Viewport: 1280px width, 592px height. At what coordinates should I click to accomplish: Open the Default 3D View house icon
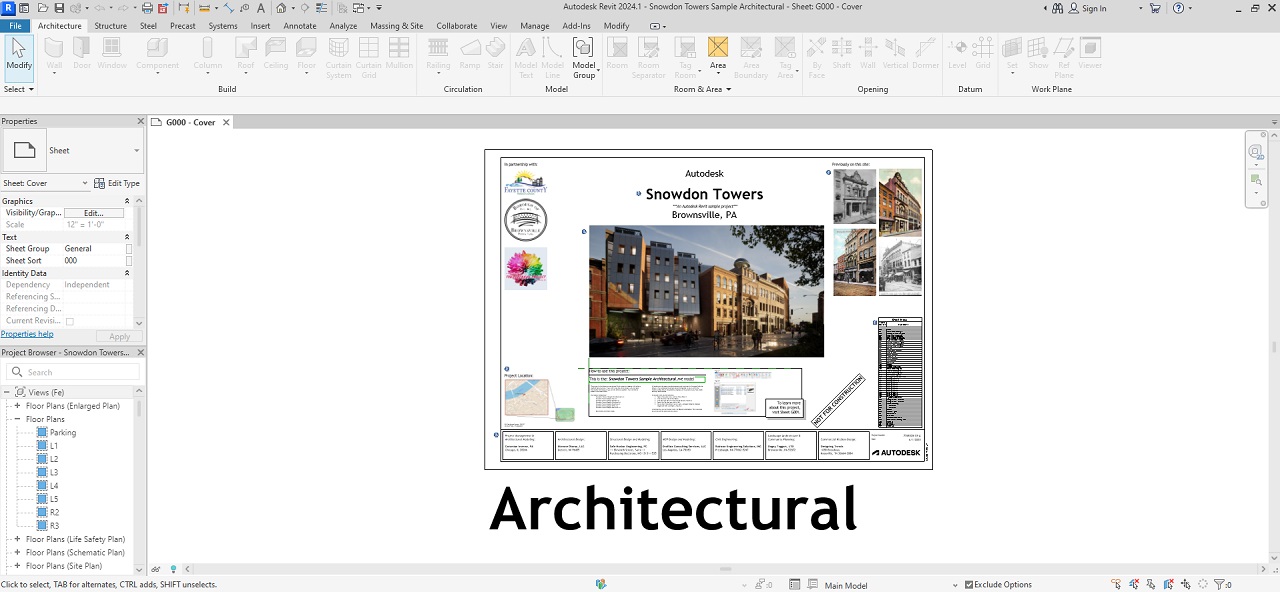pyautogui.click(x=282, y=8)
